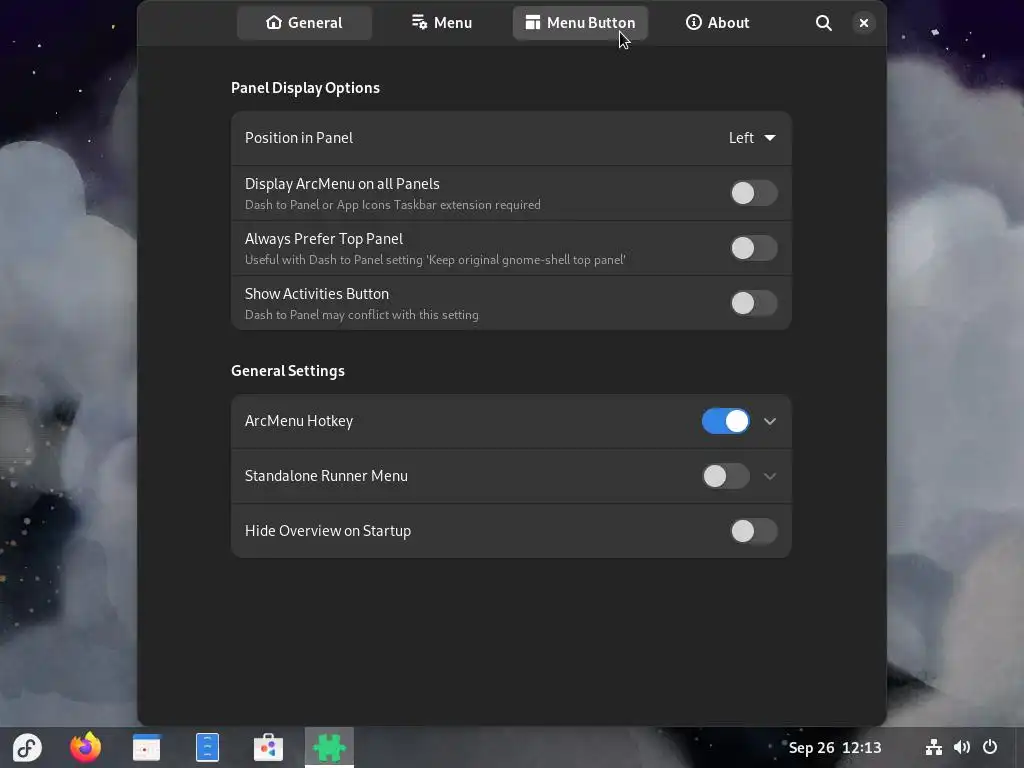Open the Position in Panel dropdown
The image size is (1024, 768).
[752, 138]
